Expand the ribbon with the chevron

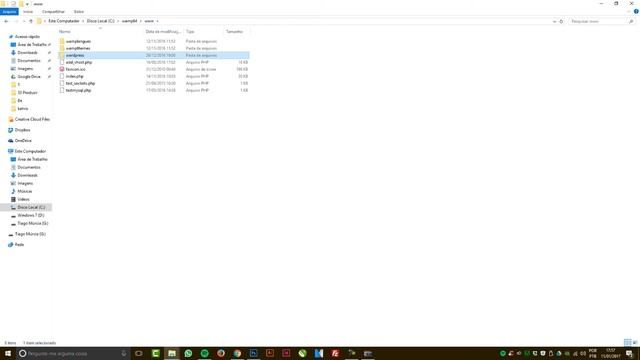pyautogui.click(x=629, y=11)
